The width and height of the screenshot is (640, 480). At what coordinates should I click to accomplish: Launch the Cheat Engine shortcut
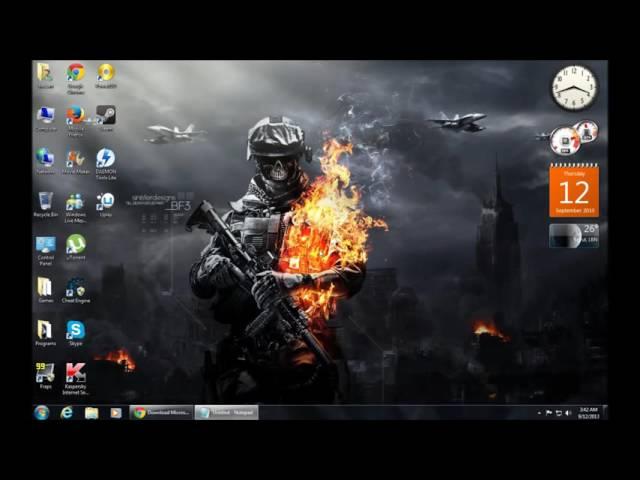tap(76, 290)
